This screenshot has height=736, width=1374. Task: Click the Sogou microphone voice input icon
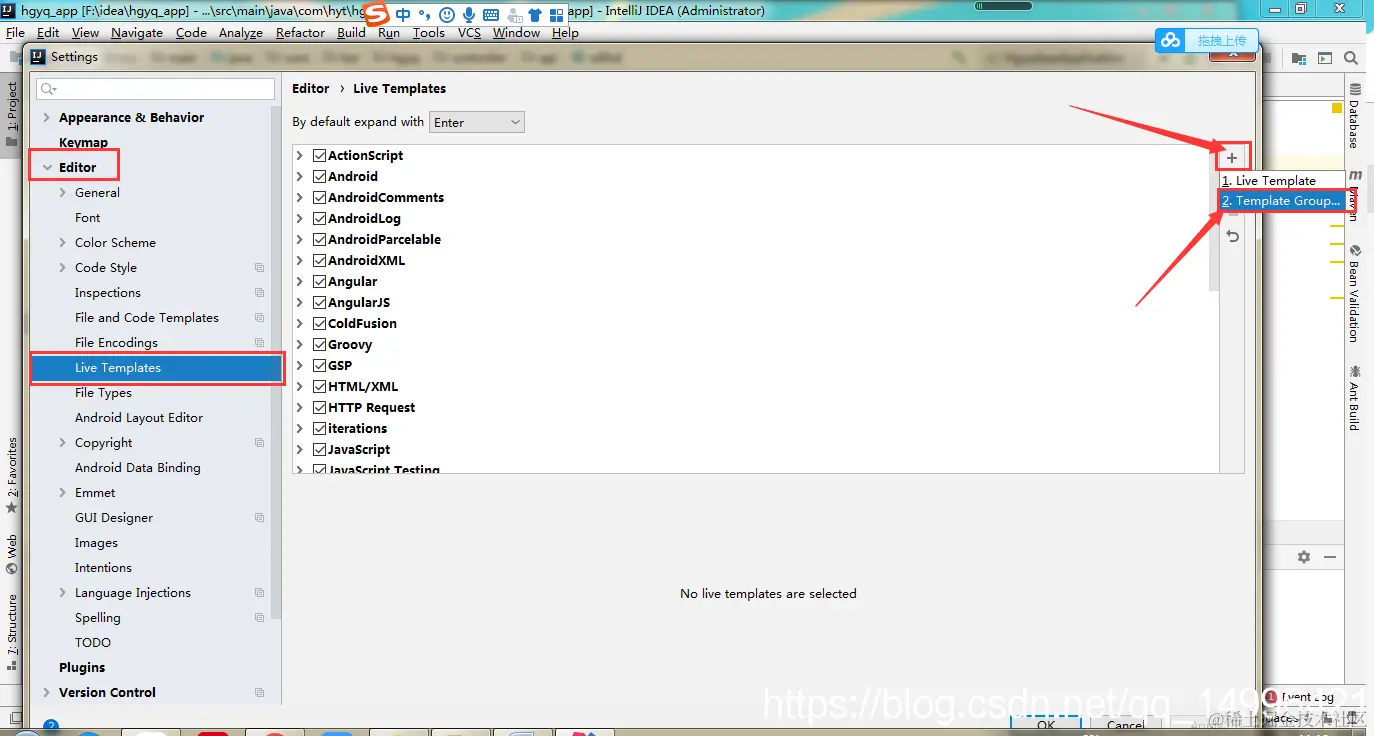coord(469,15)
